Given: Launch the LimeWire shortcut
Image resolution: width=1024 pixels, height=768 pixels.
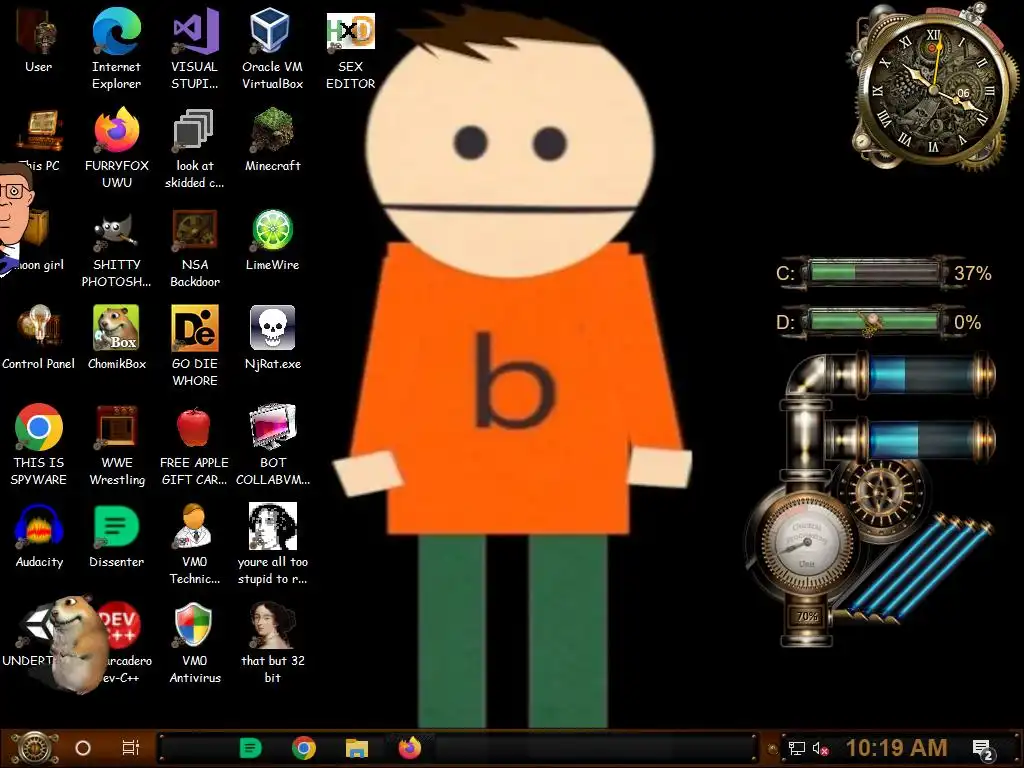Looking at the screenshot, I should click(x=272, y=240).
